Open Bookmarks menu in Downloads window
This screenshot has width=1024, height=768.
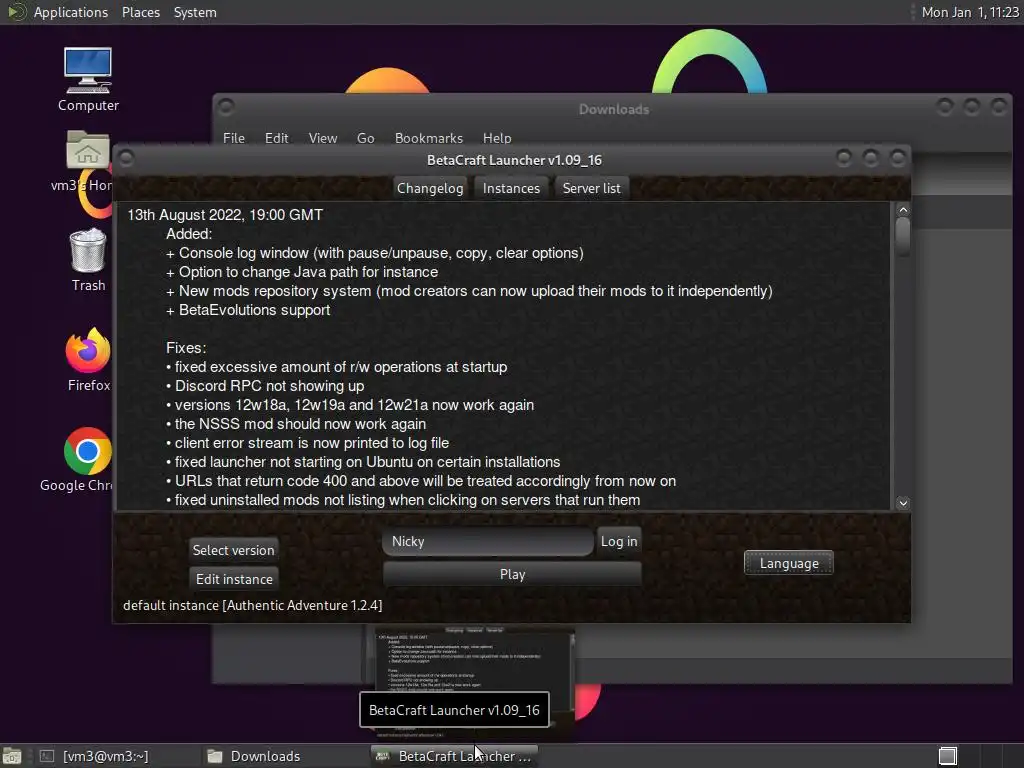coord(428,138)
